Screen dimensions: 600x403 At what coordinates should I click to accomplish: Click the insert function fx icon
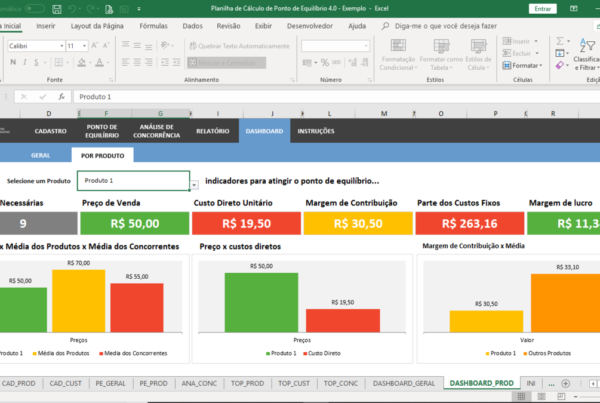coord(61,96)
